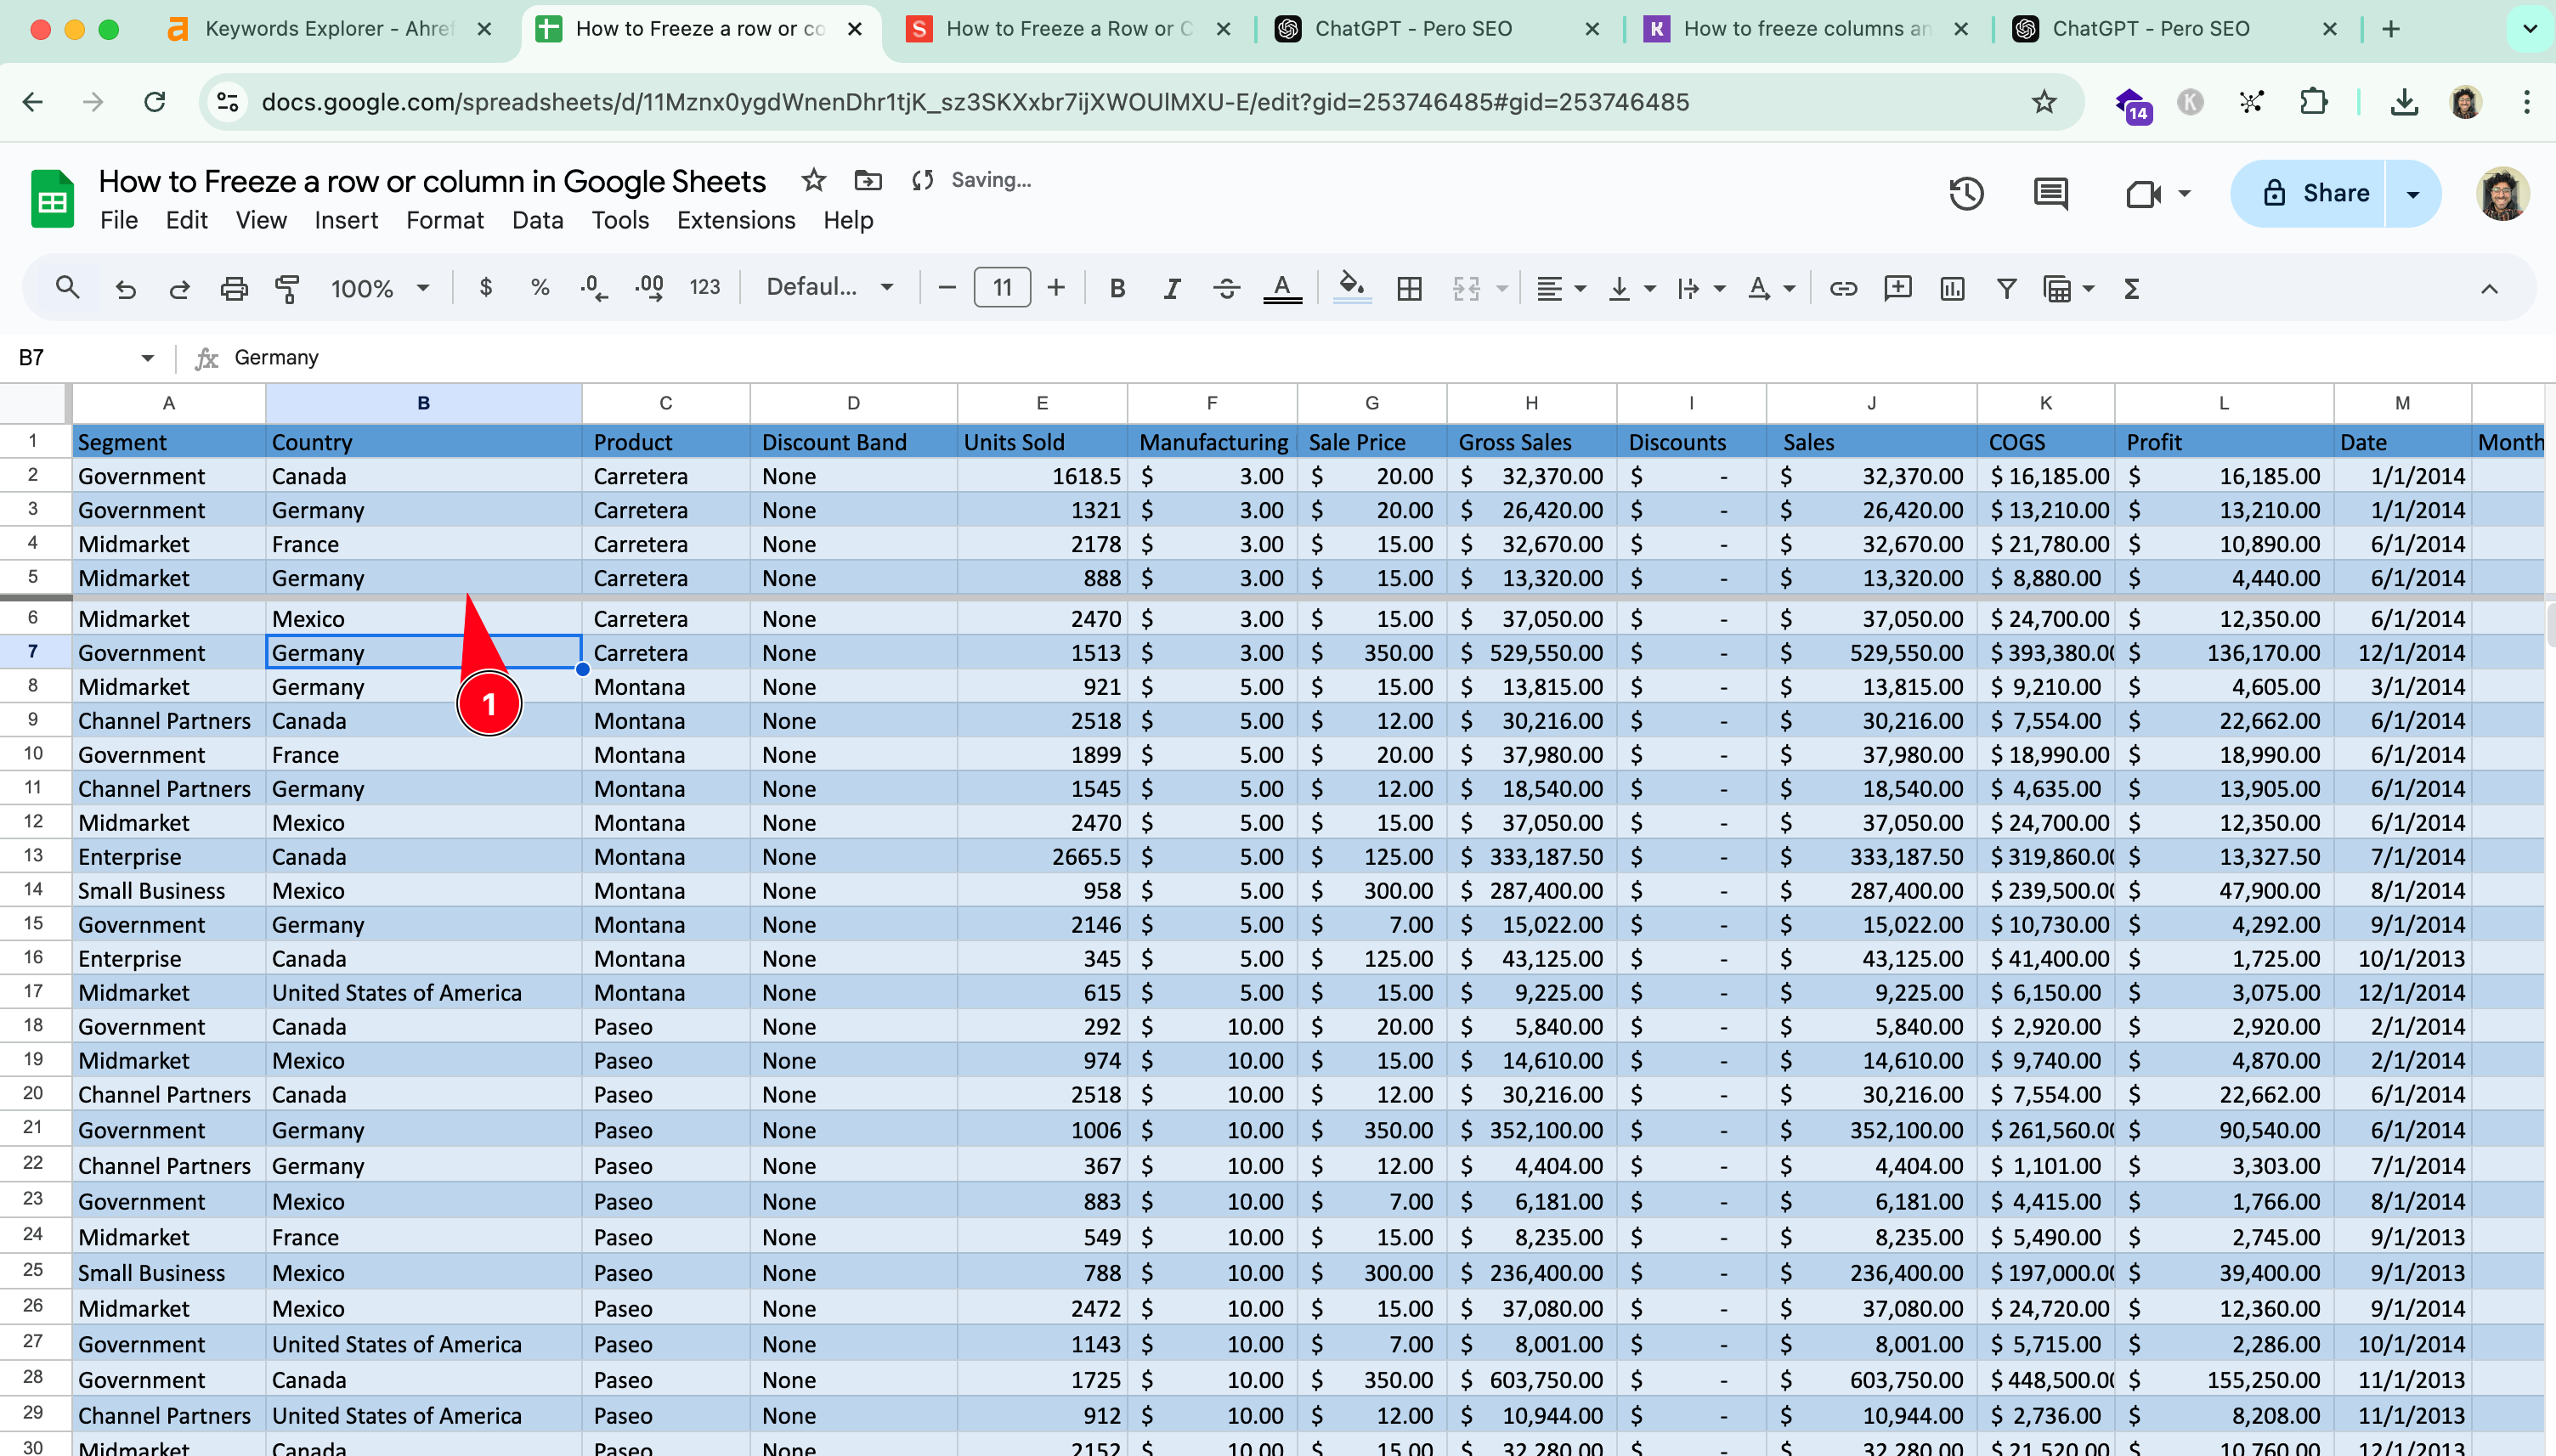
Task: Print the spreadsheet
Action: coord(234,288)
